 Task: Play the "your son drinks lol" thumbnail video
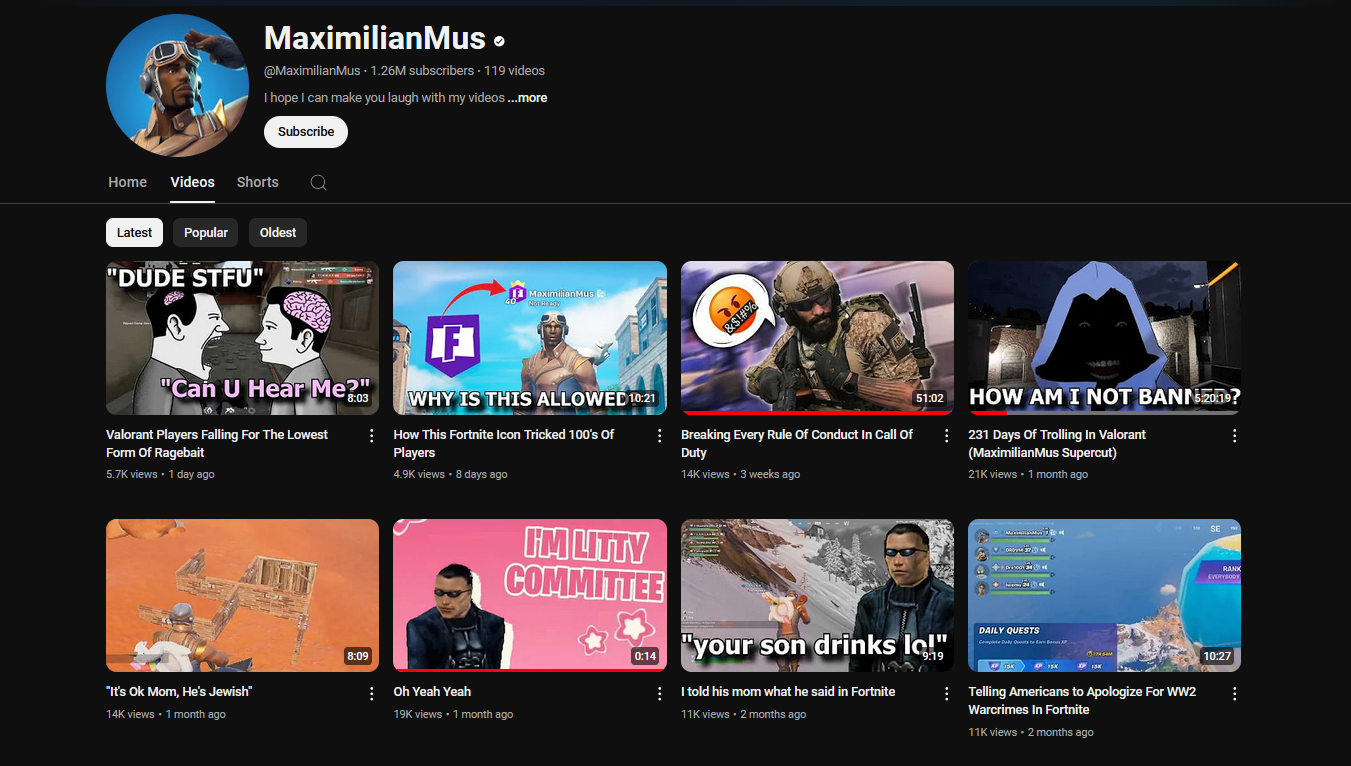[x=817, y=595]
